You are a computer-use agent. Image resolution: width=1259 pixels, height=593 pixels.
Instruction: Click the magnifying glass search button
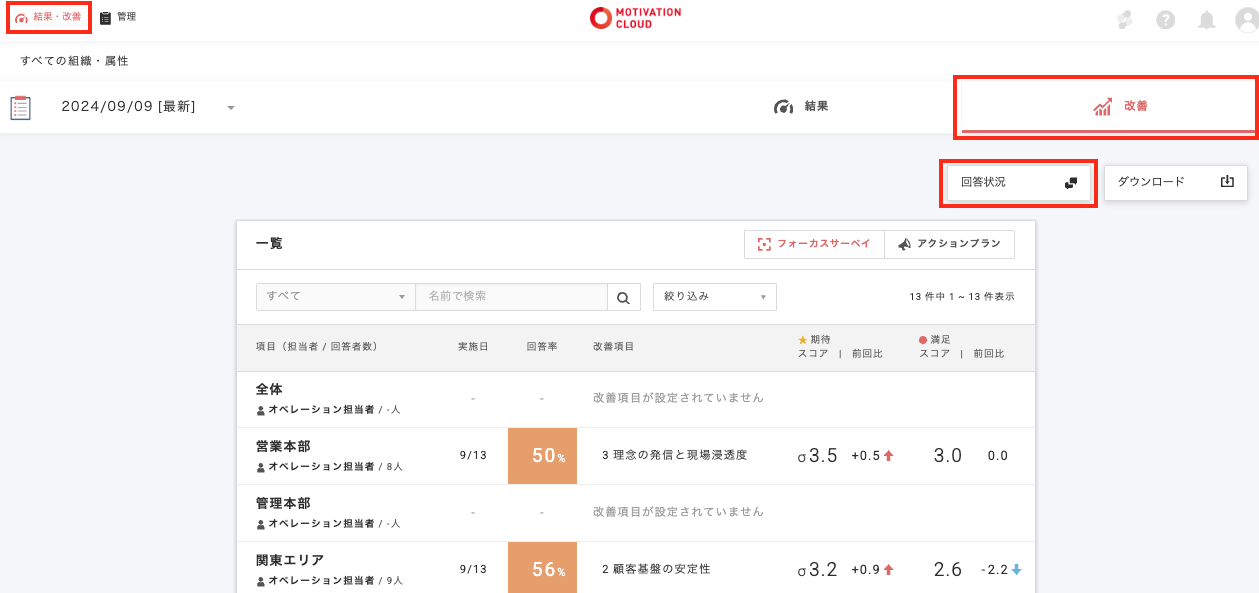(623, 297)
